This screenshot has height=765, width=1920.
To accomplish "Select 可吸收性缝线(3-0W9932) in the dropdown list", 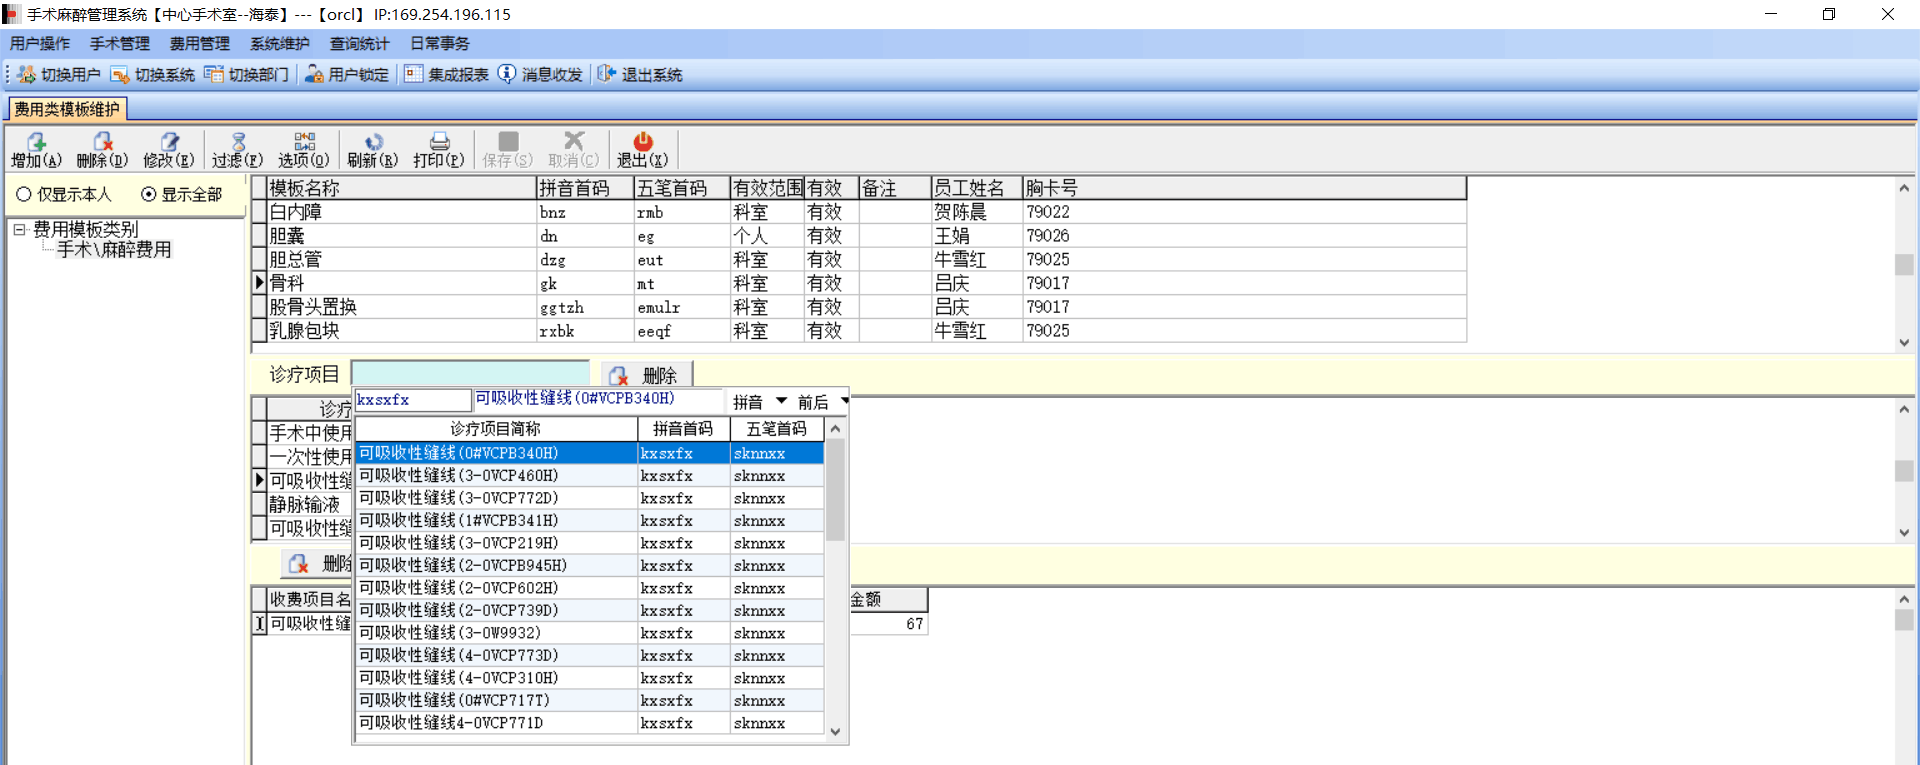I will coord(589,633).
